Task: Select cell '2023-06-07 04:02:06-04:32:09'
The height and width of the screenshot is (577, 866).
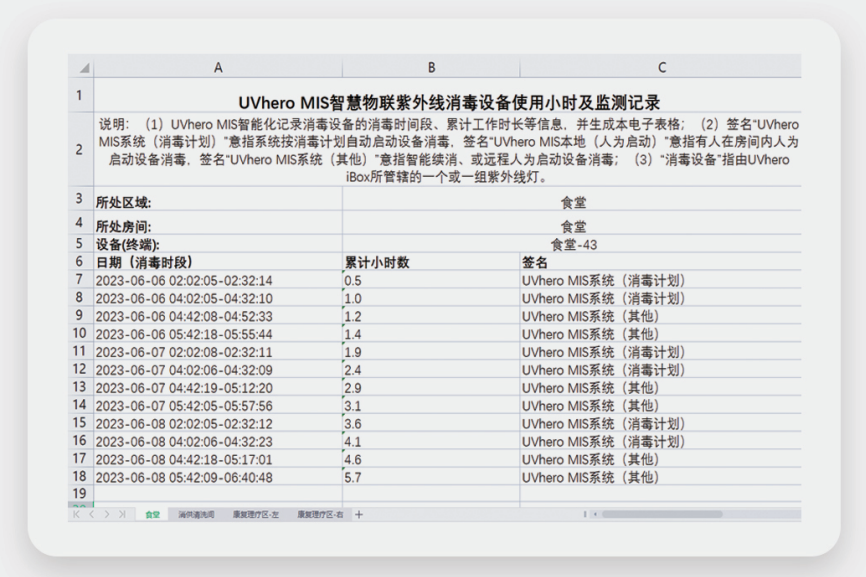Action: click(x=218, y=369)
